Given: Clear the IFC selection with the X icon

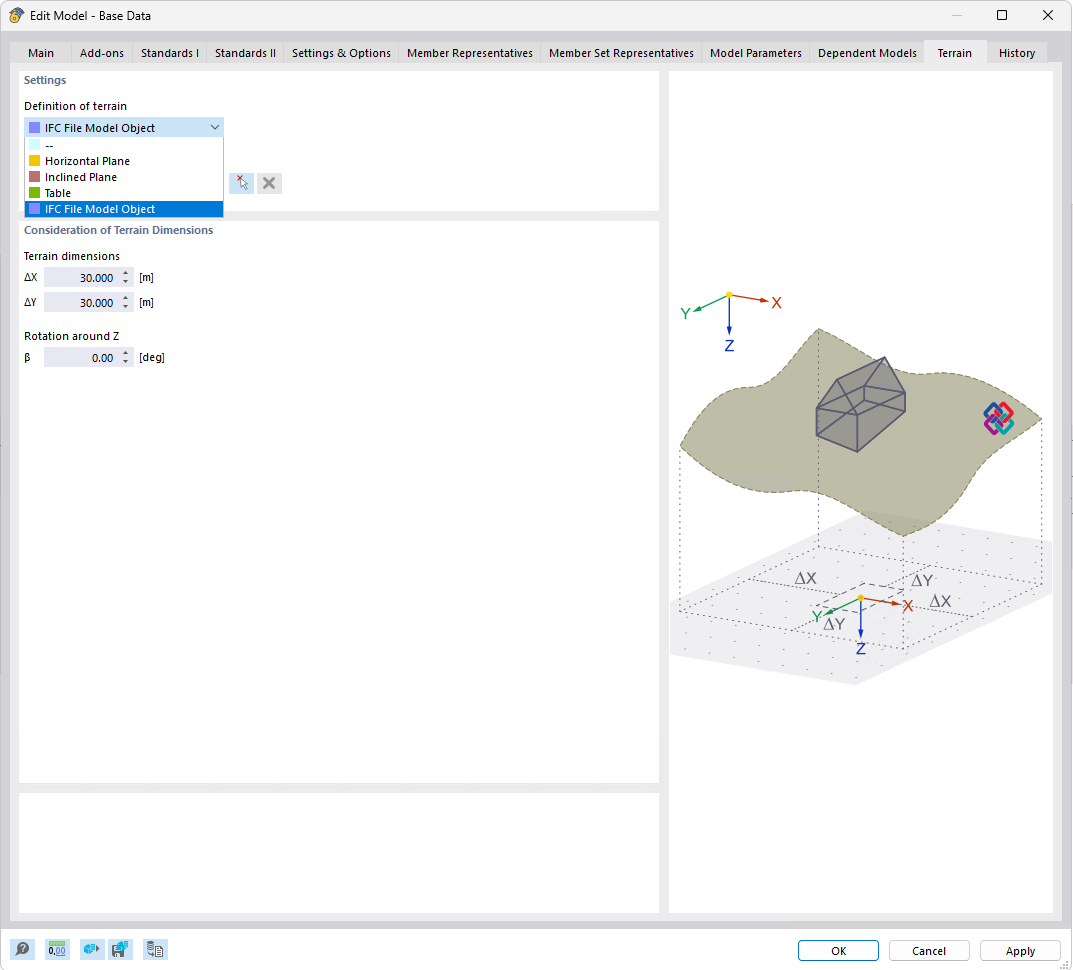Looking at the screenshot, I should pos(269,183).
